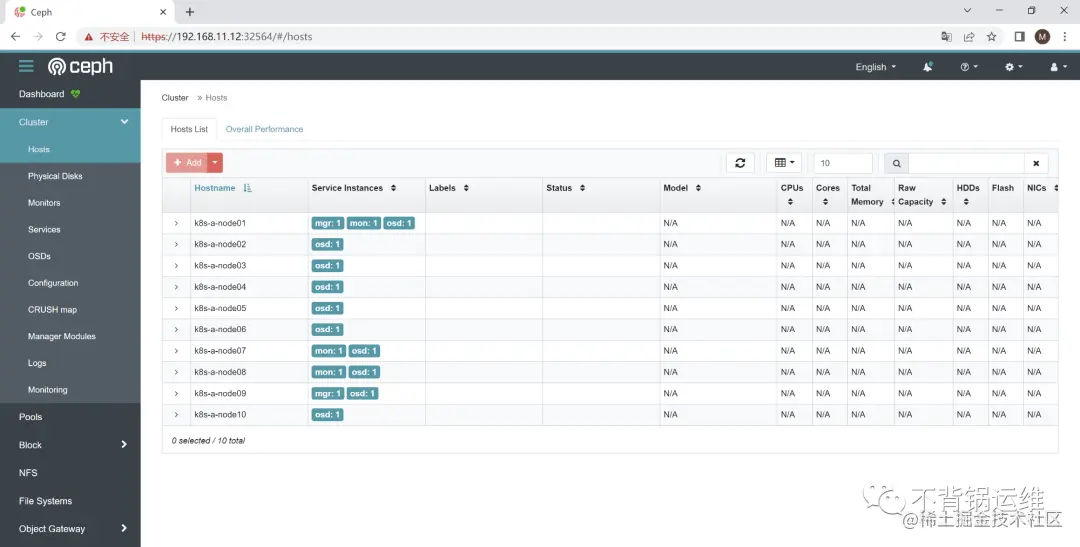Click the browser share icon
1080x547 pixels.
tap(969, 37)
